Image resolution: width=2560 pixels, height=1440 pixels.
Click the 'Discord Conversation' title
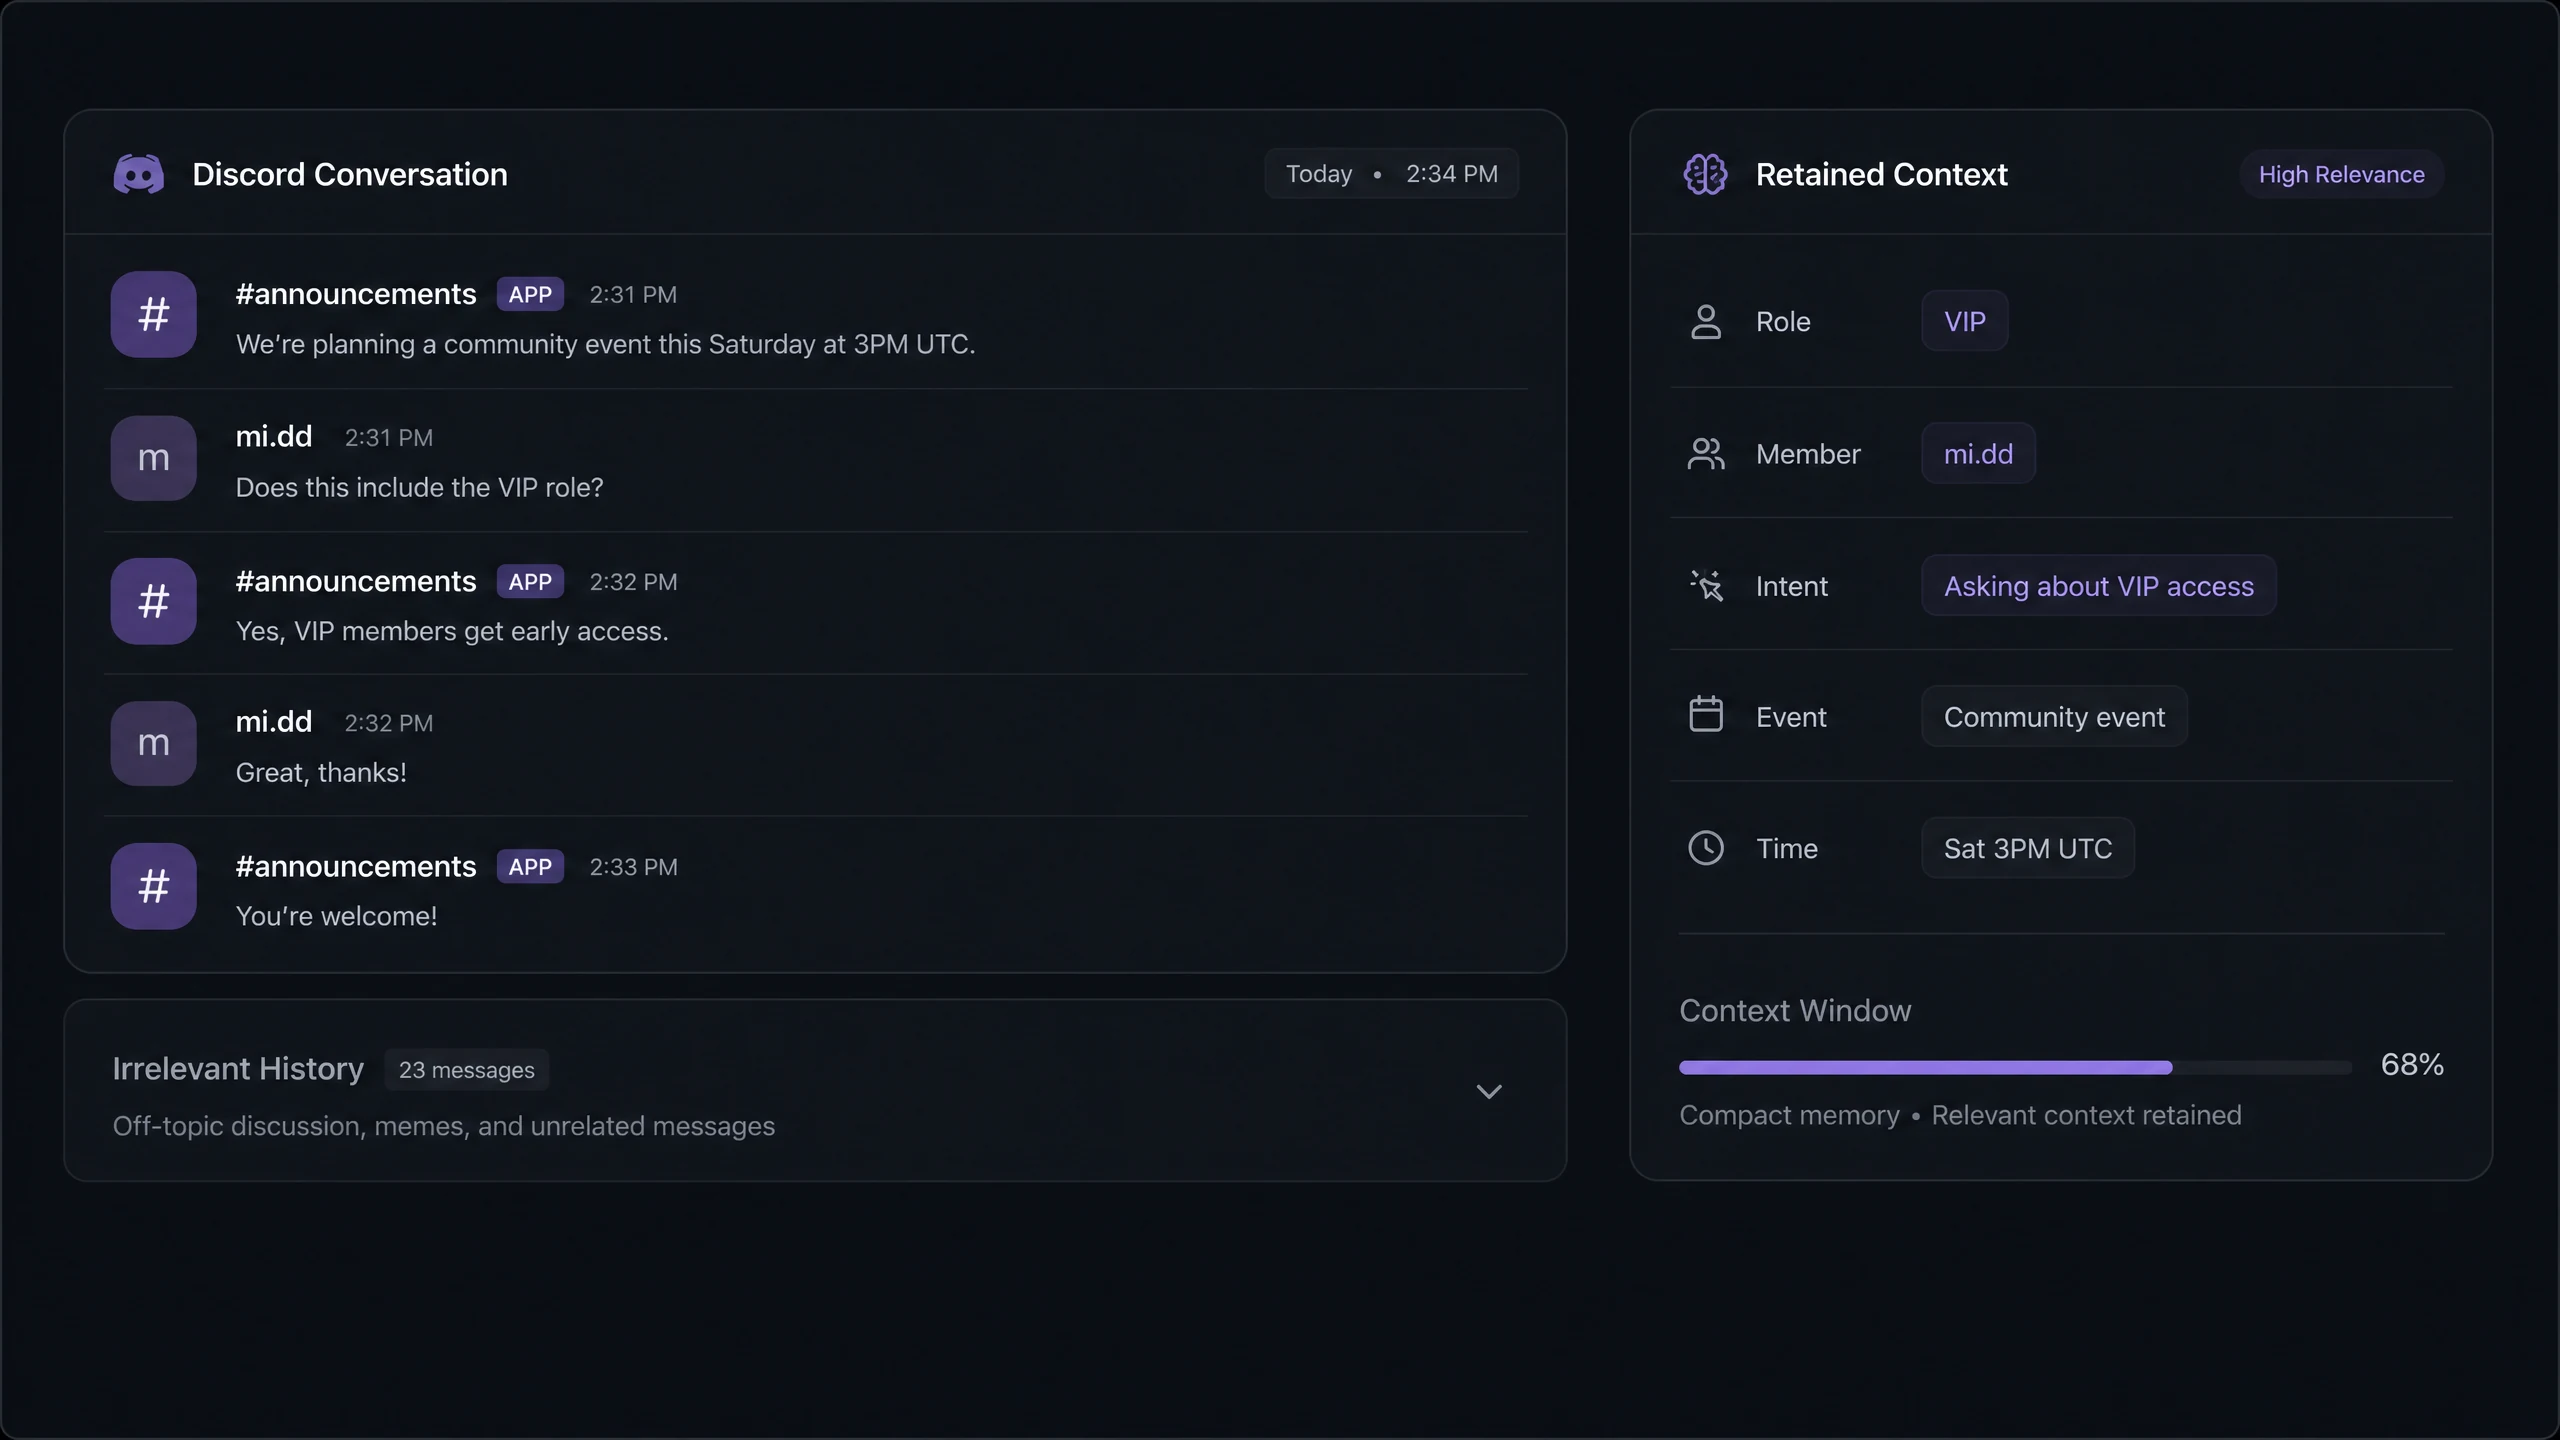pos(350,174)
